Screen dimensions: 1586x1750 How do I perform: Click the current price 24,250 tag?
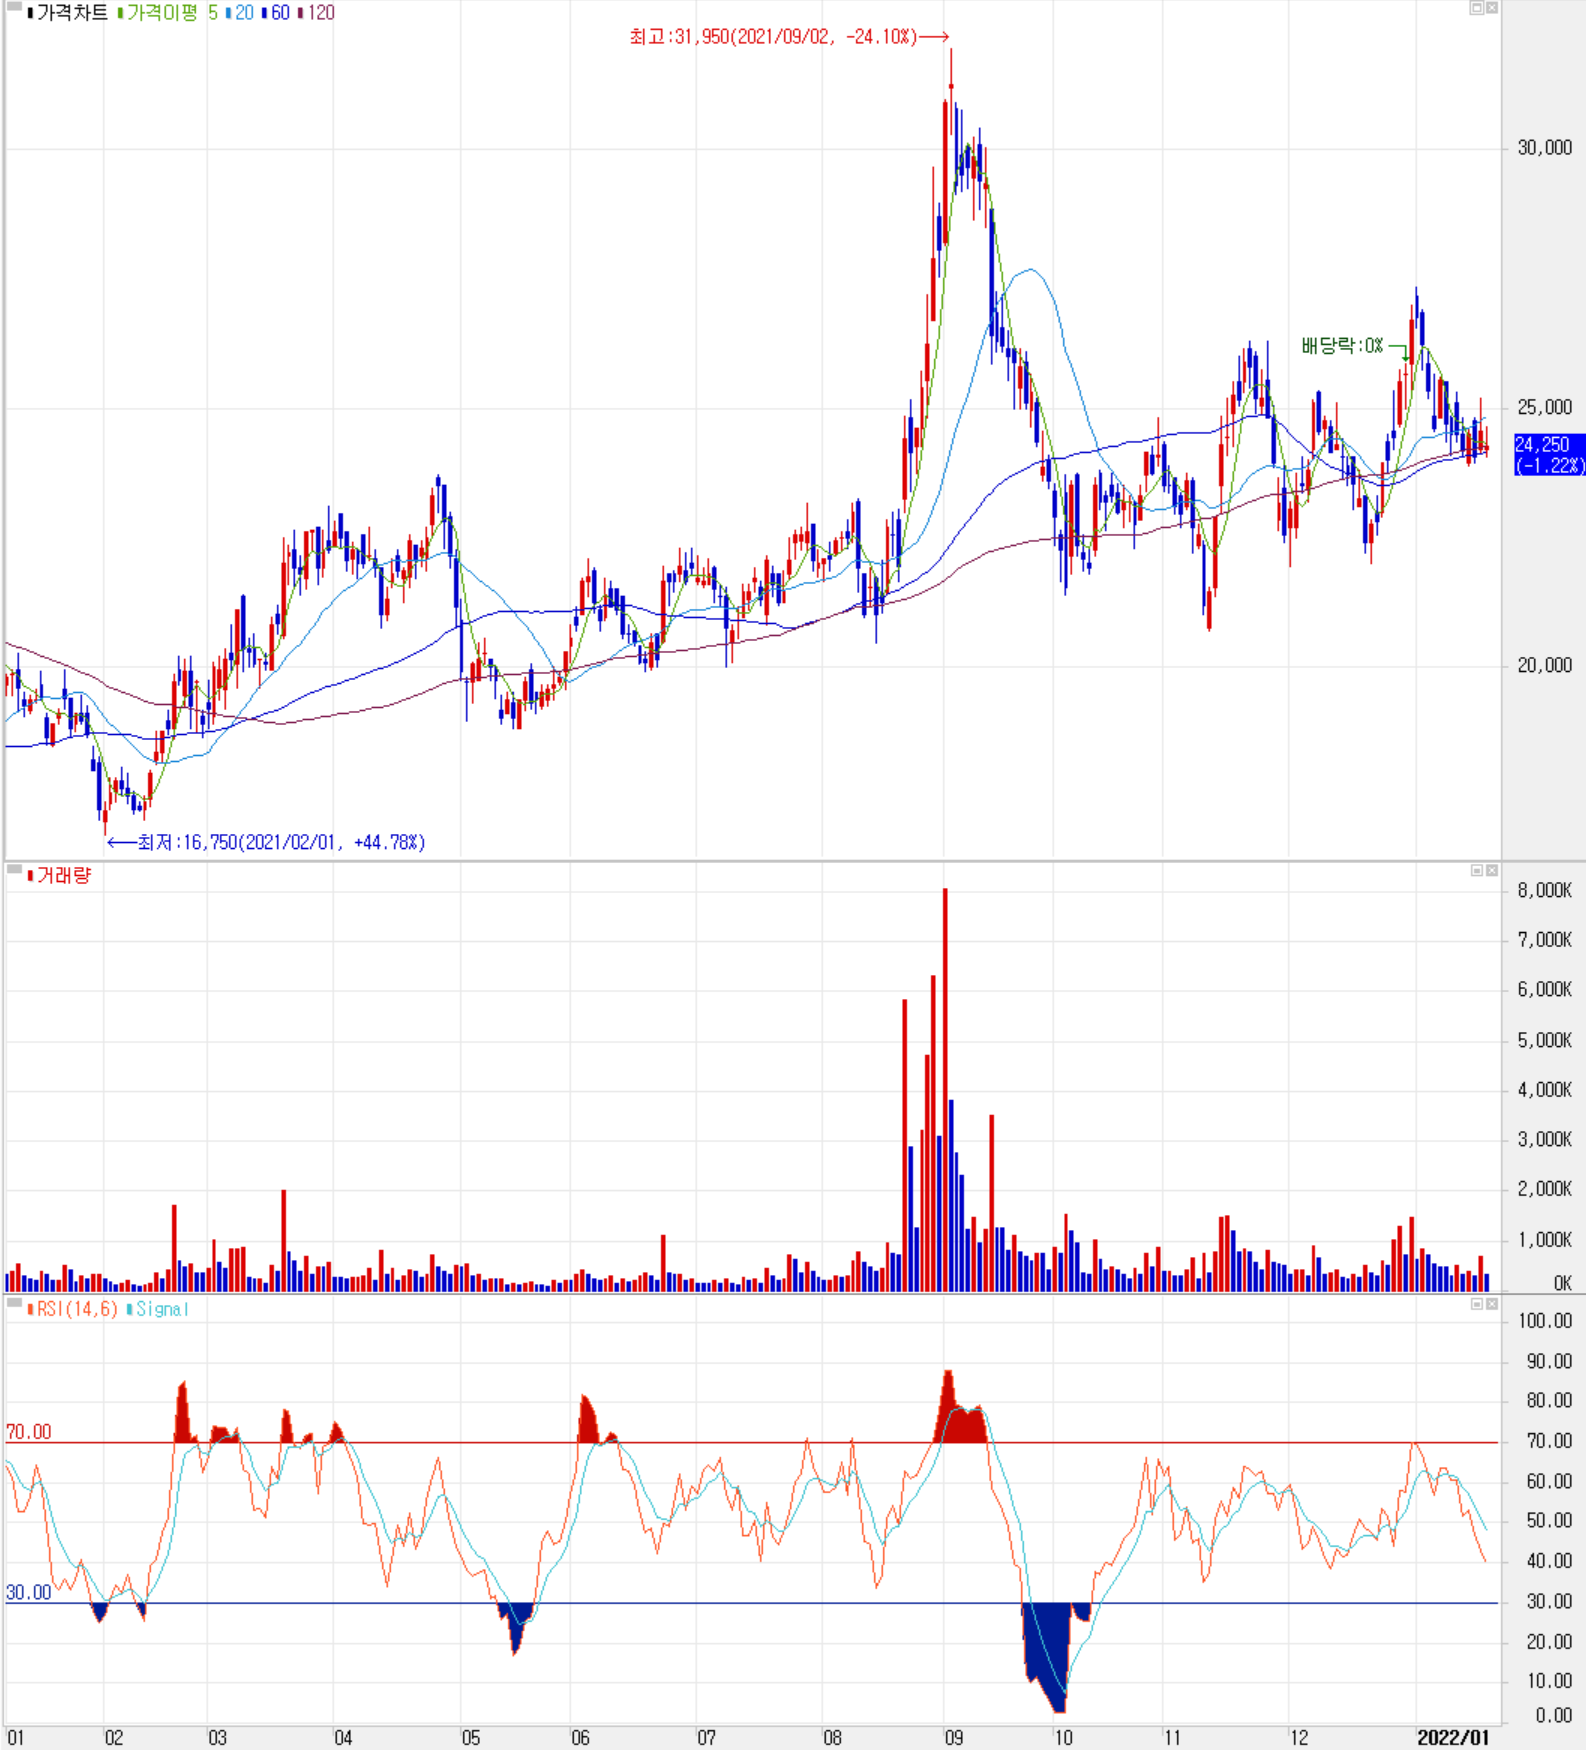click(1549, 454)
